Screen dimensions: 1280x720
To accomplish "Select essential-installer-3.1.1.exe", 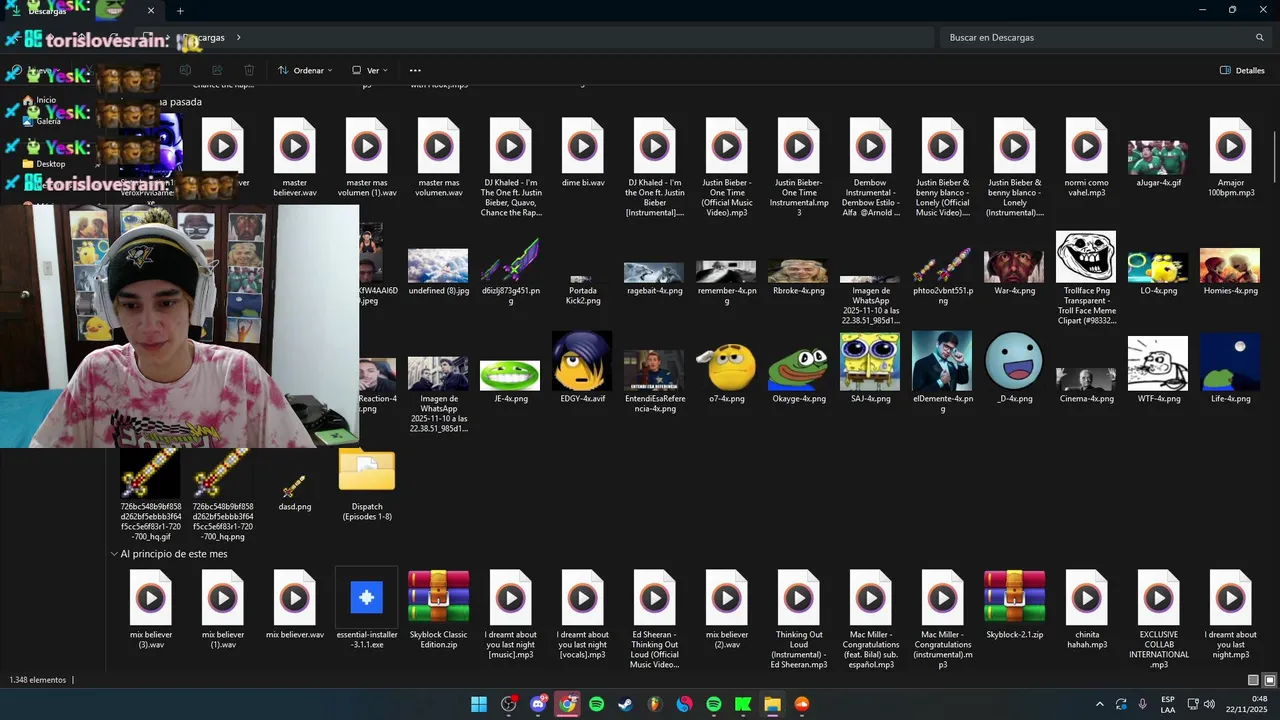I will coord(367,609).
